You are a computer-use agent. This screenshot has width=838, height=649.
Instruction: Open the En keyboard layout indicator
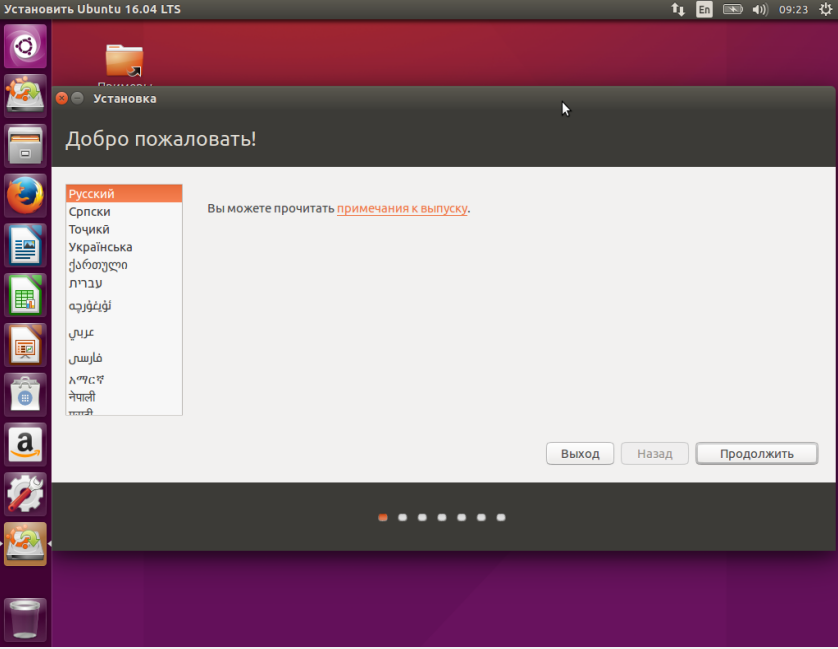pyautogui.click(x=704, y=9)
